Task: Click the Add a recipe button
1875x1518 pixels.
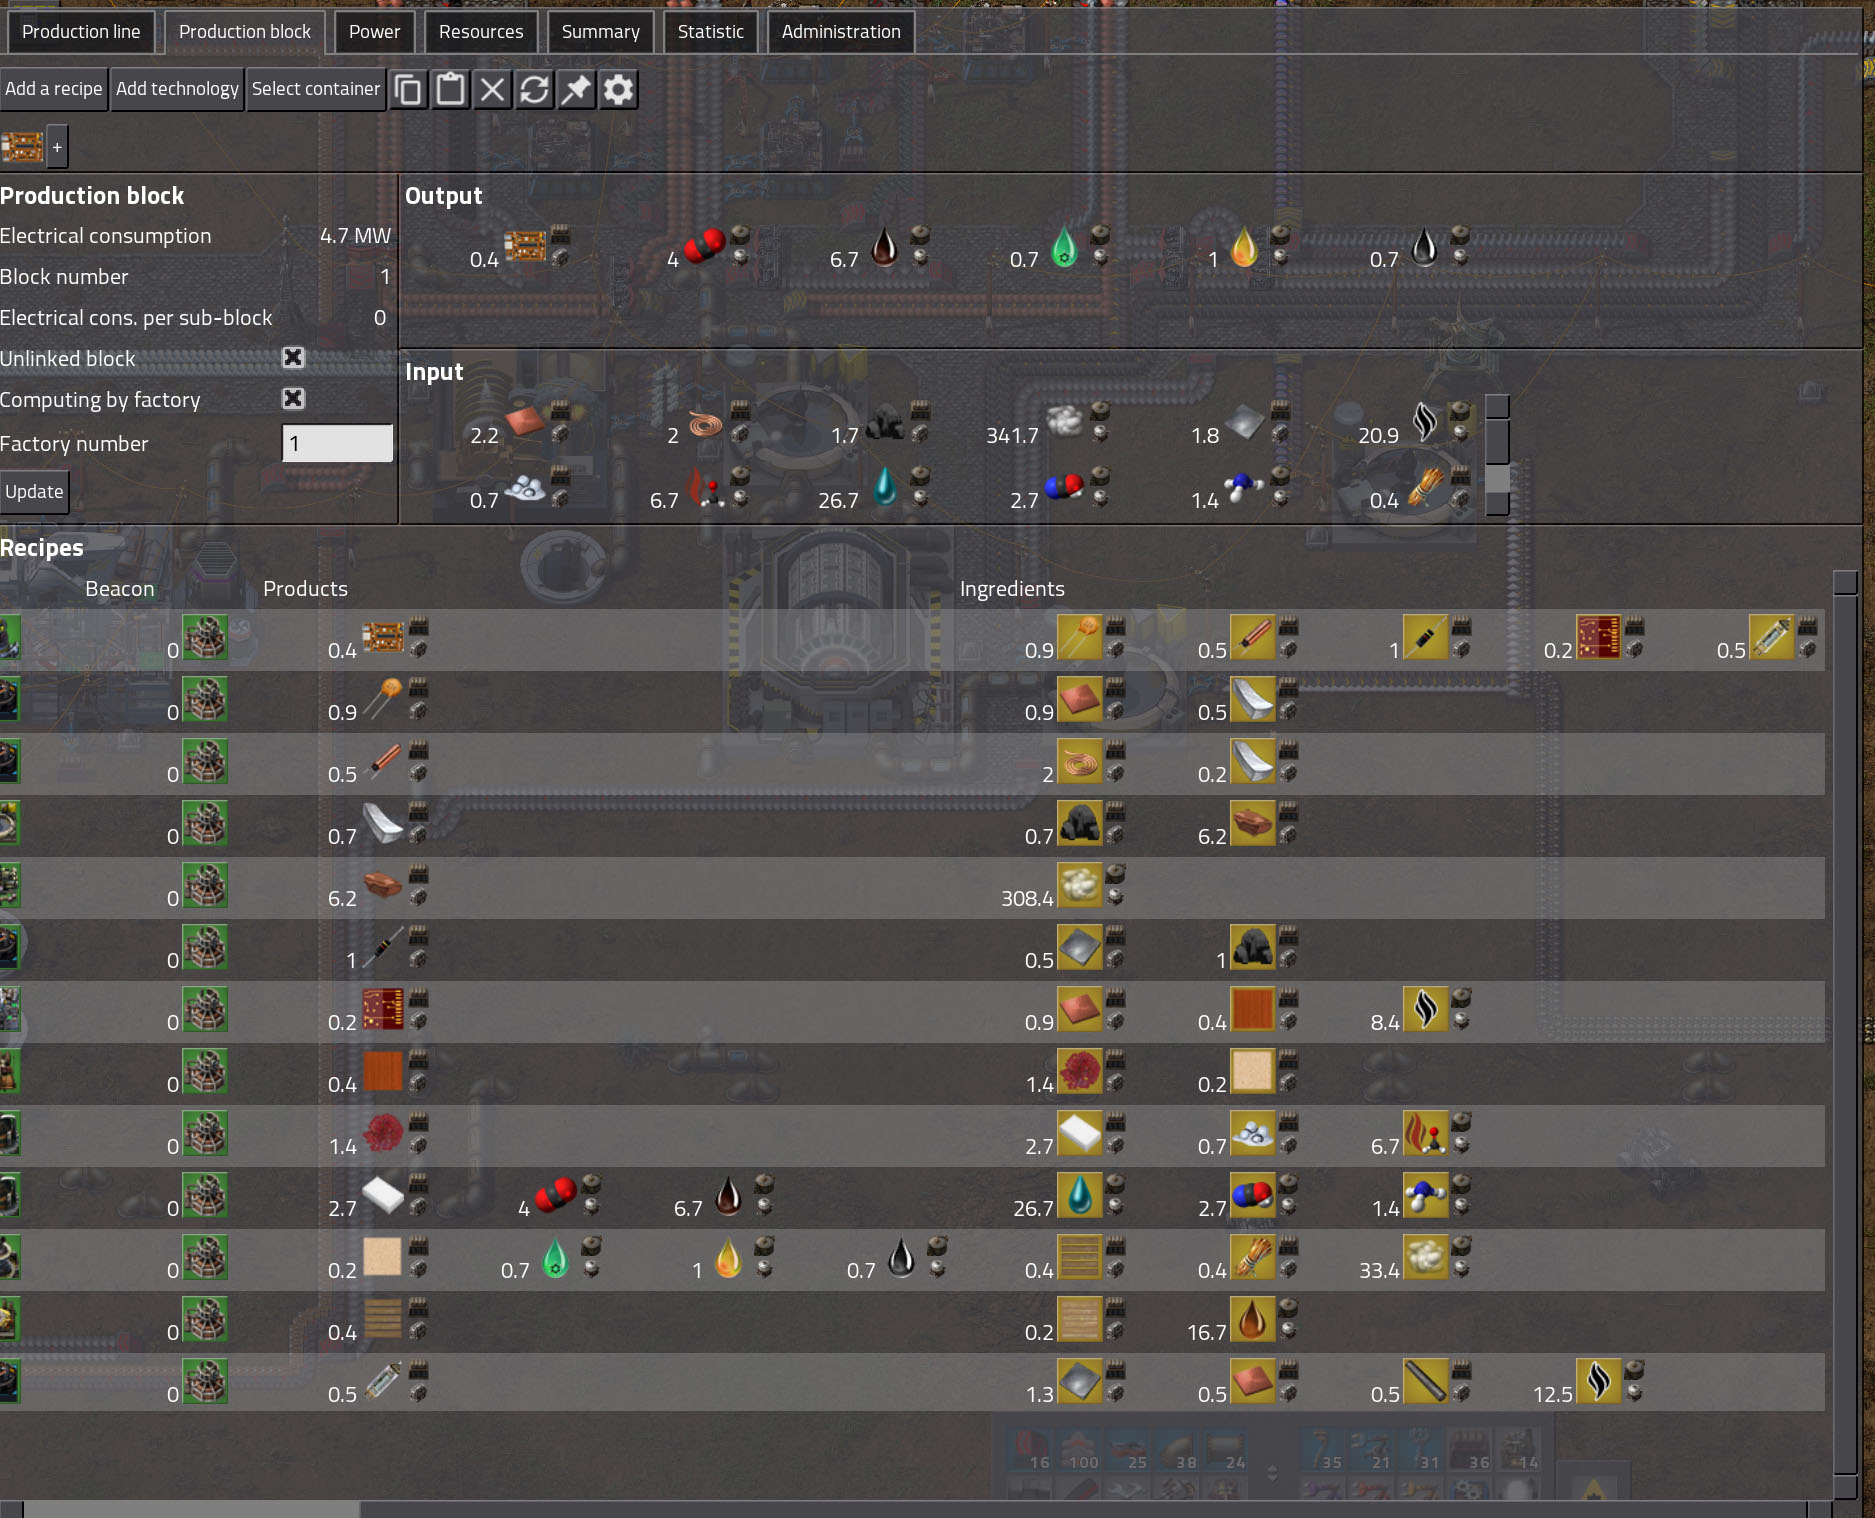Action: coord(53,89)
